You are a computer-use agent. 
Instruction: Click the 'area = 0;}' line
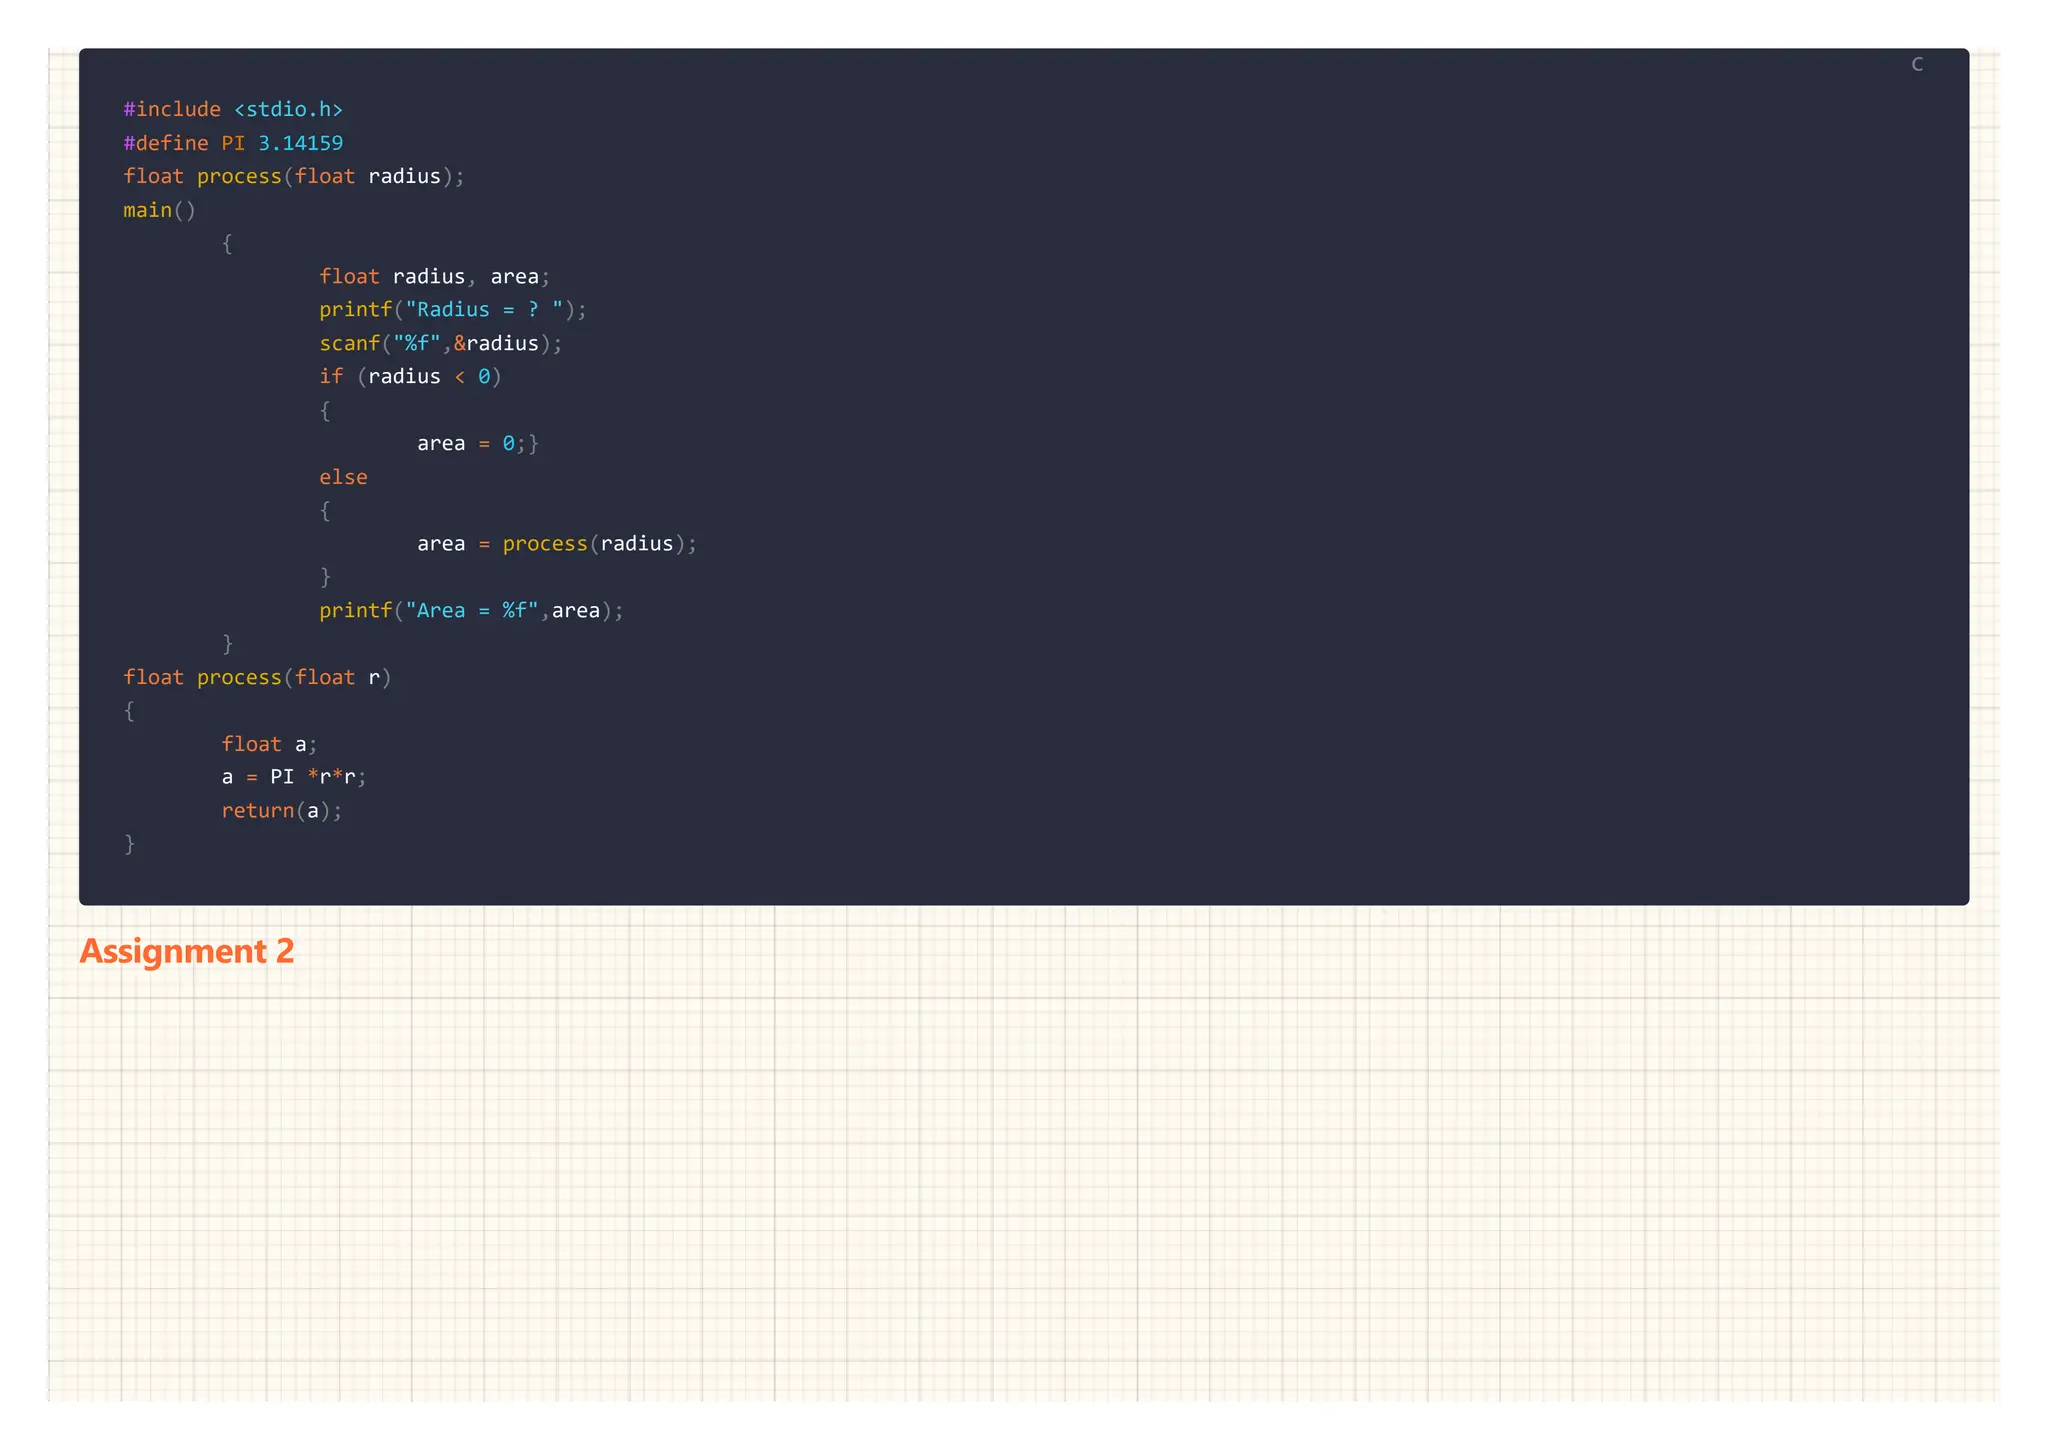(478, 443)
